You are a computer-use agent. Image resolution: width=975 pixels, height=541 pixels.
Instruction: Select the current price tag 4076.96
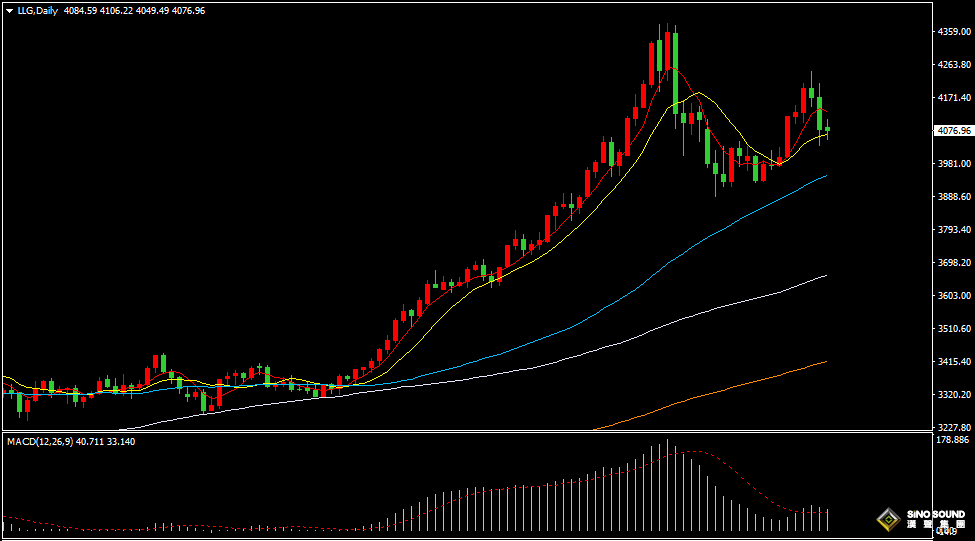click(x=954, y=131)
